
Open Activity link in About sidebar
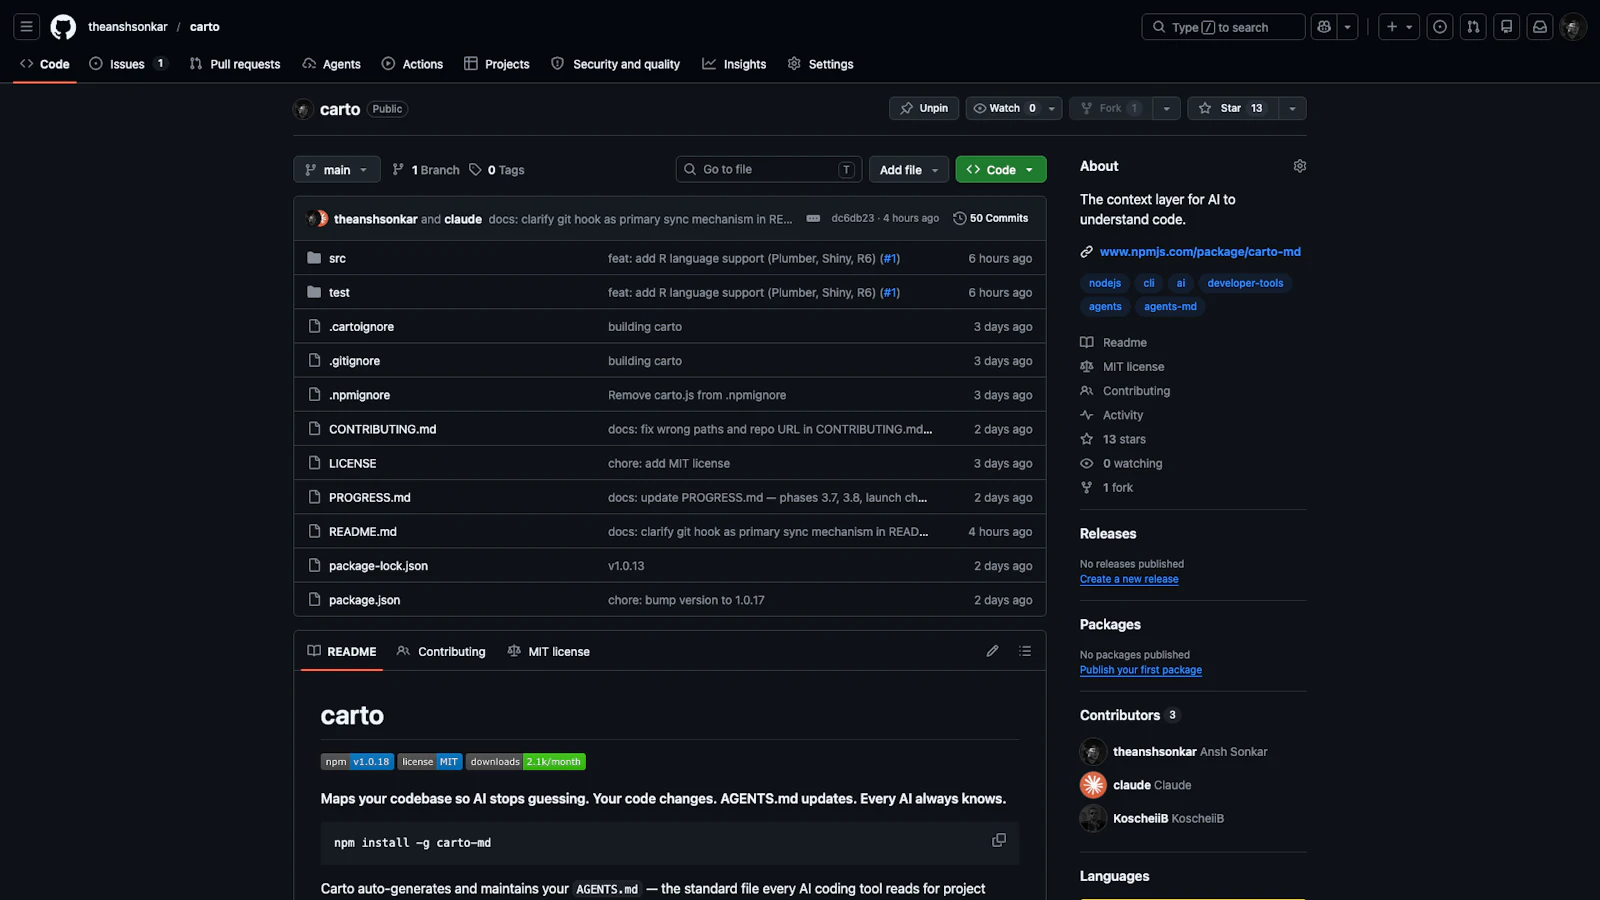[x=1122, y=415]
